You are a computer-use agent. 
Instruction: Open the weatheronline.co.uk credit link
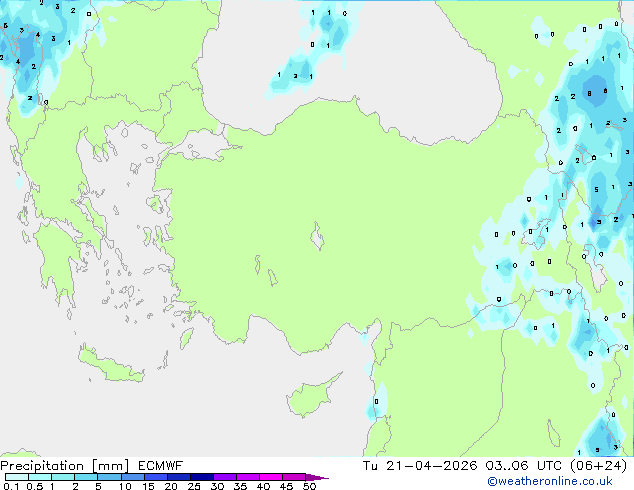[x=550, y=481]
